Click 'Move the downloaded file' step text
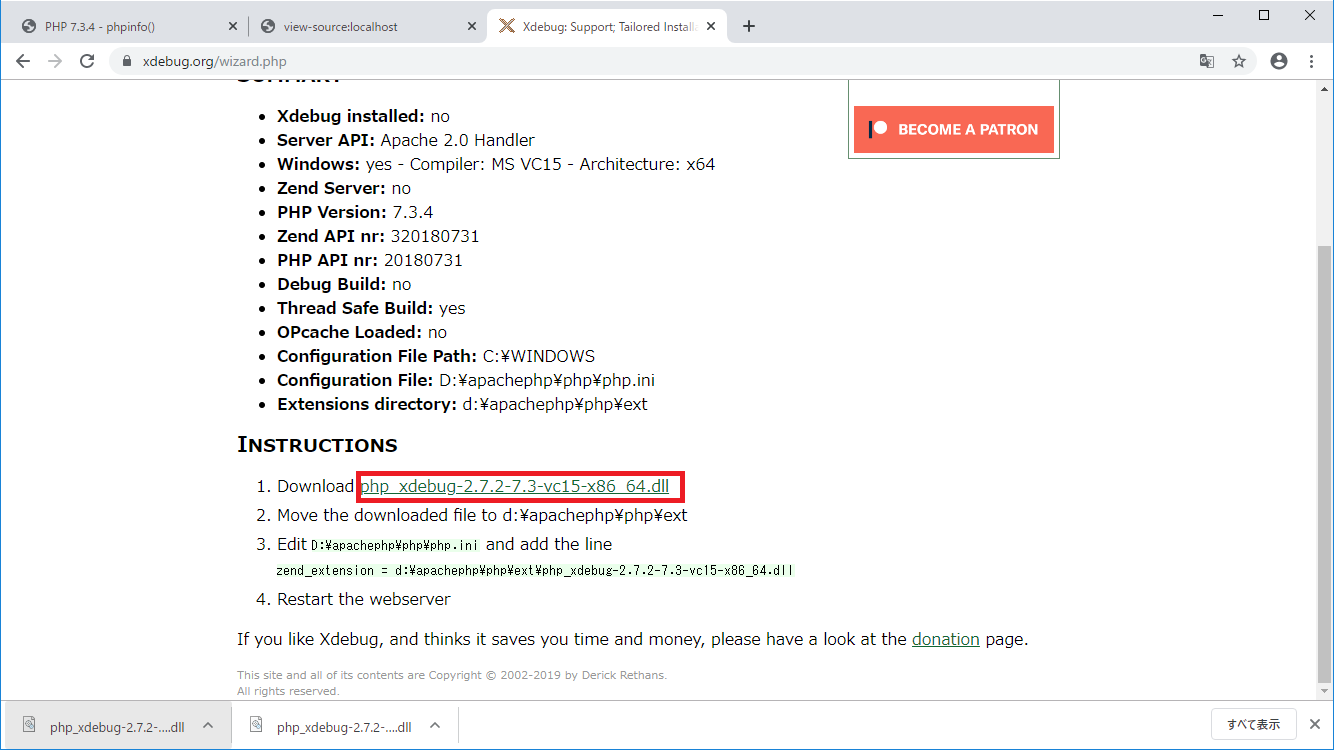The image size is (1334, 750). click(482, 515)
